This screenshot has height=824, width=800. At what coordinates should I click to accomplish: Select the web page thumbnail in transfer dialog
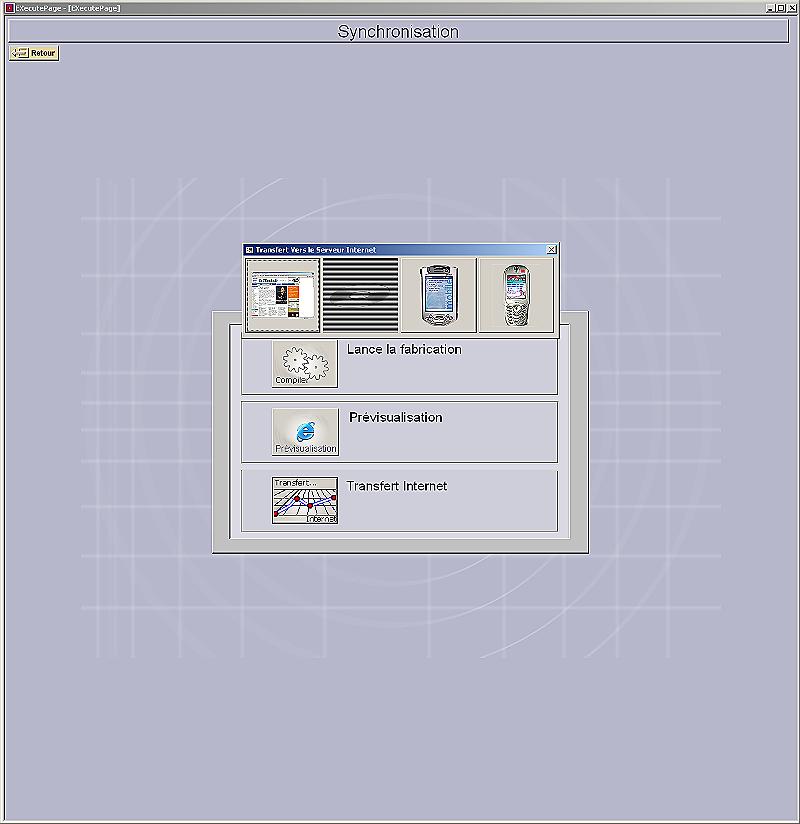coord(283,295)
